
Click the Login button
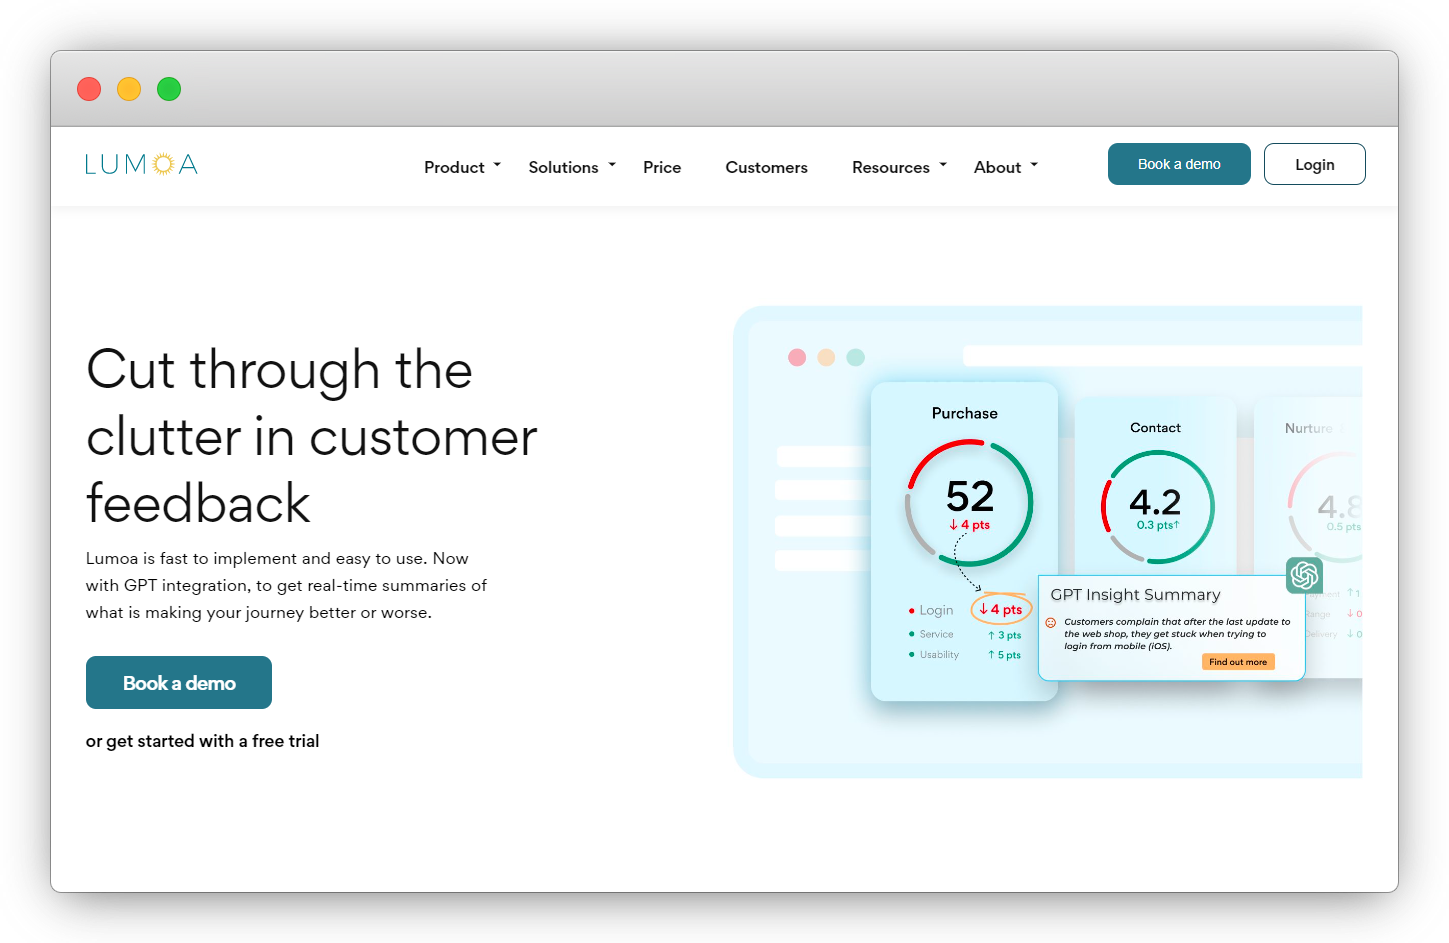point(1314,164)
